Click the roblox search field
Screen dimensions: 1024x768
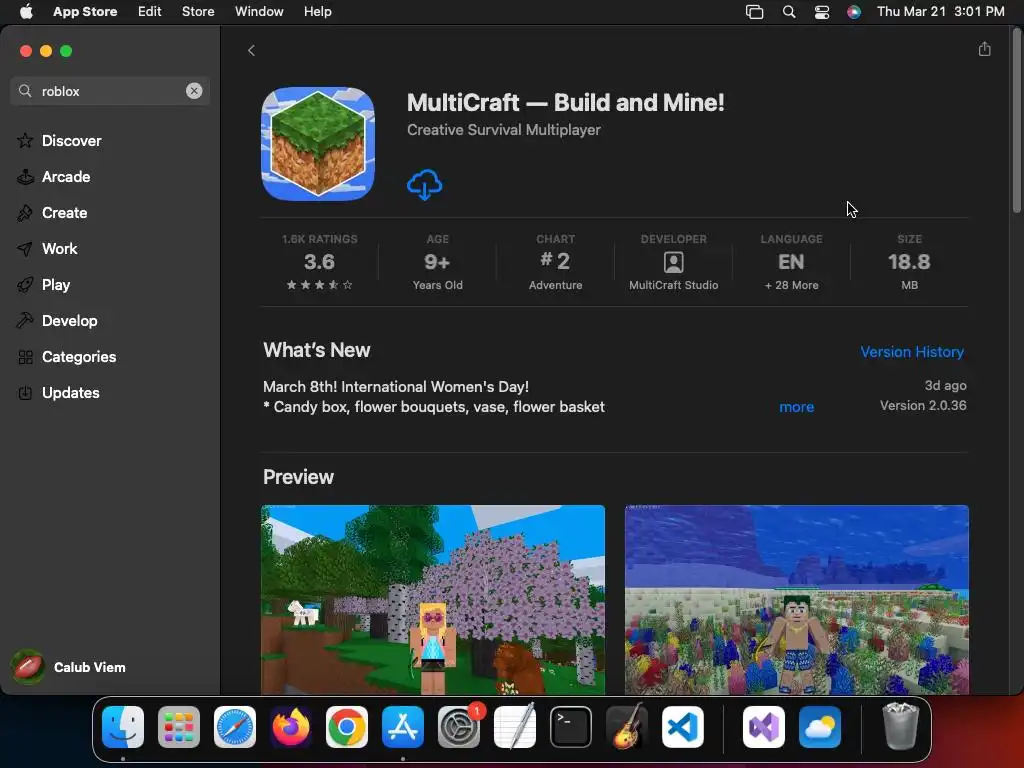110,91
